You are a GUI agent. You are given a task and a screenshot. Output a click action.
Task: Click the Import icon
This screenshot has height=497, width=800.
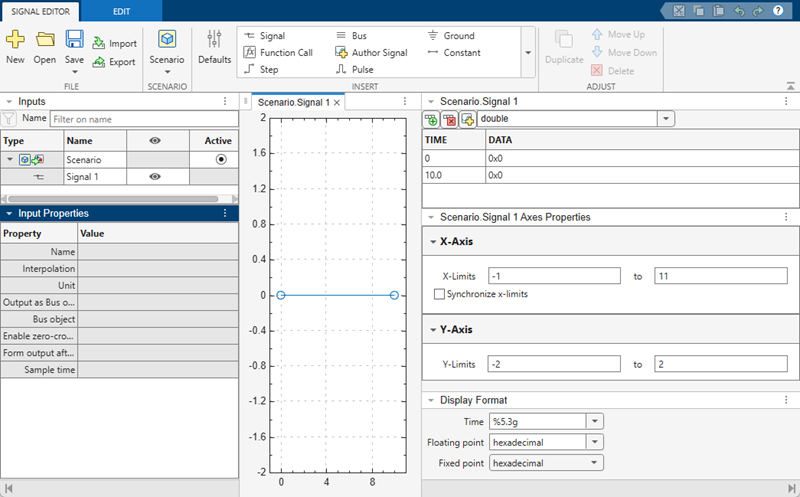(114, 44)
